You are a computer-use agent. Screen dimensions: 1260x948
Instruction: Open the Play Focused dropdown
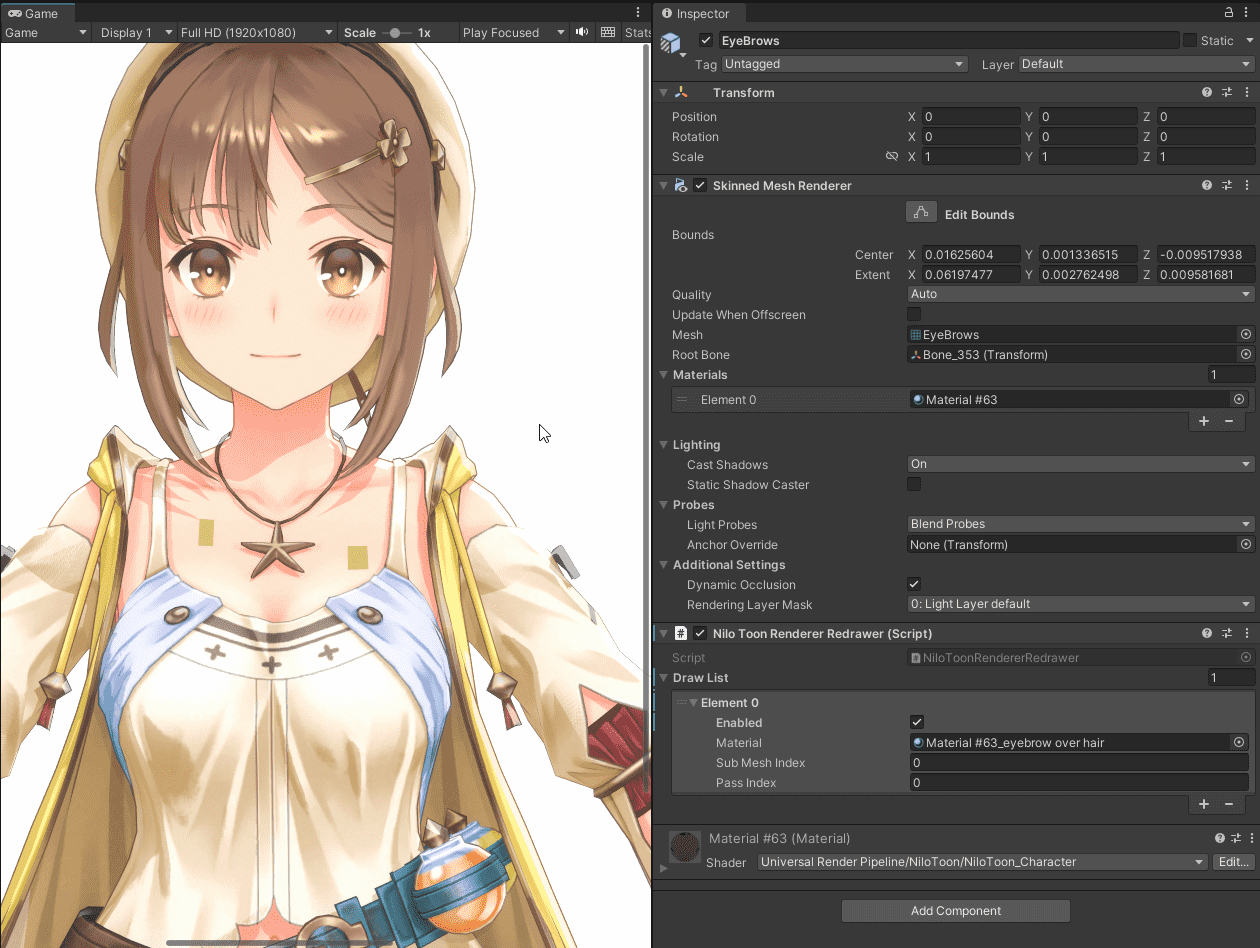513,32
